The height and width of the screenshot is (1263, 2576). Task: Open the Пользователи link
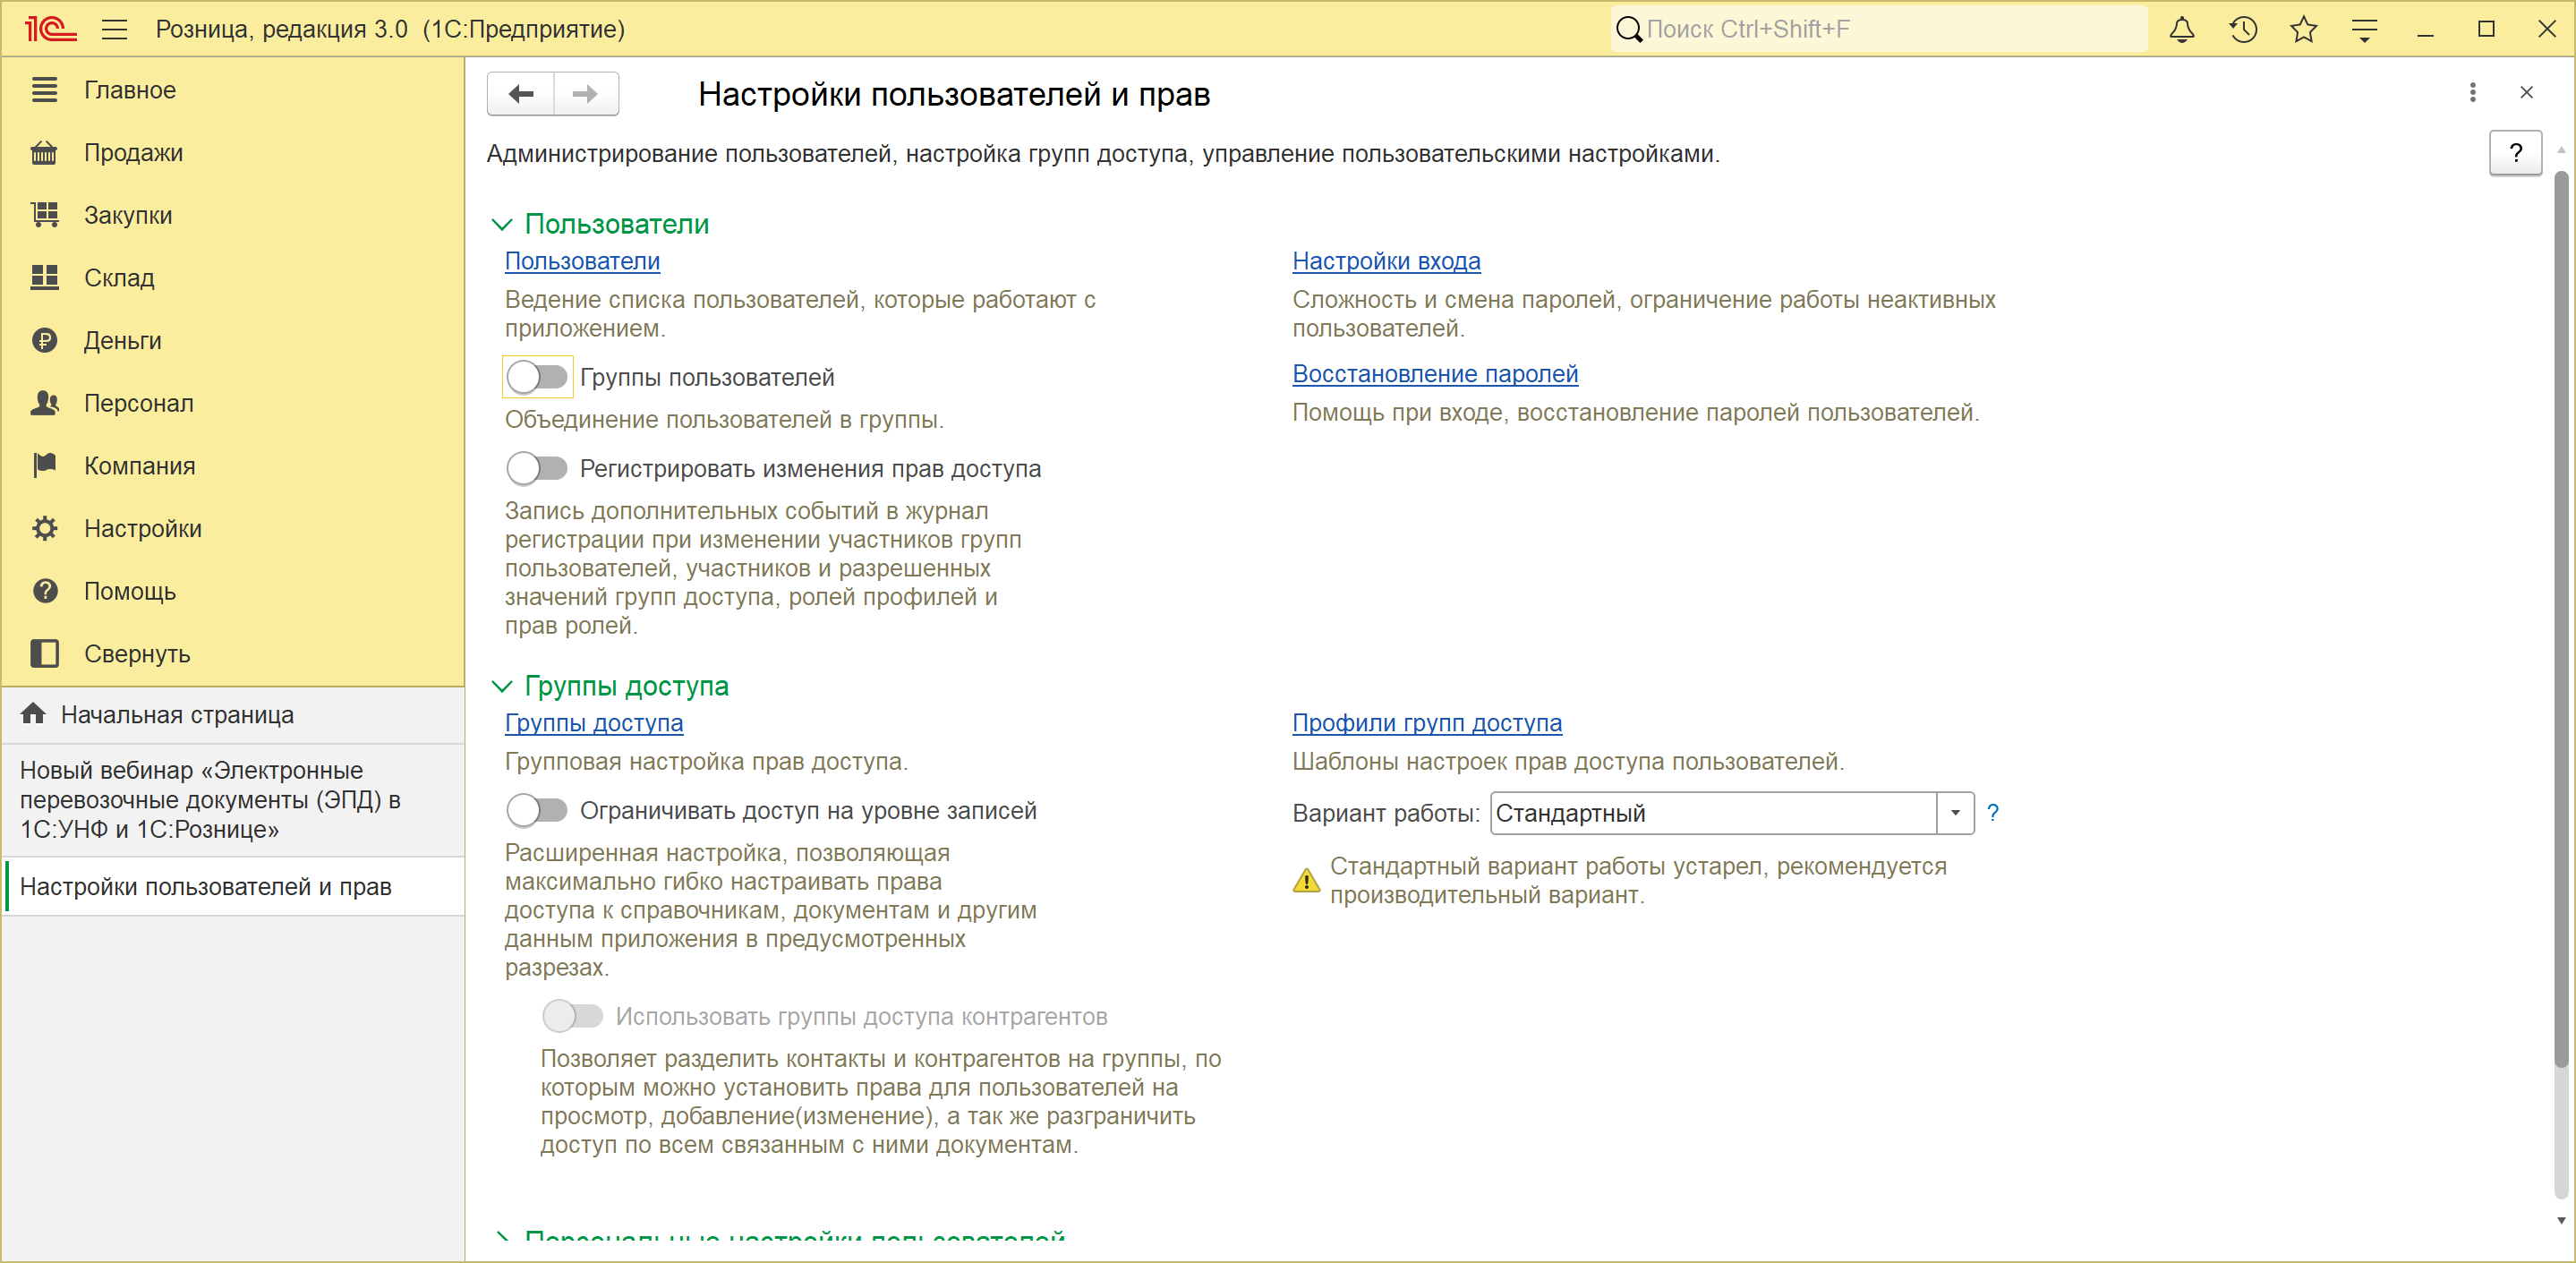(582, 261)
